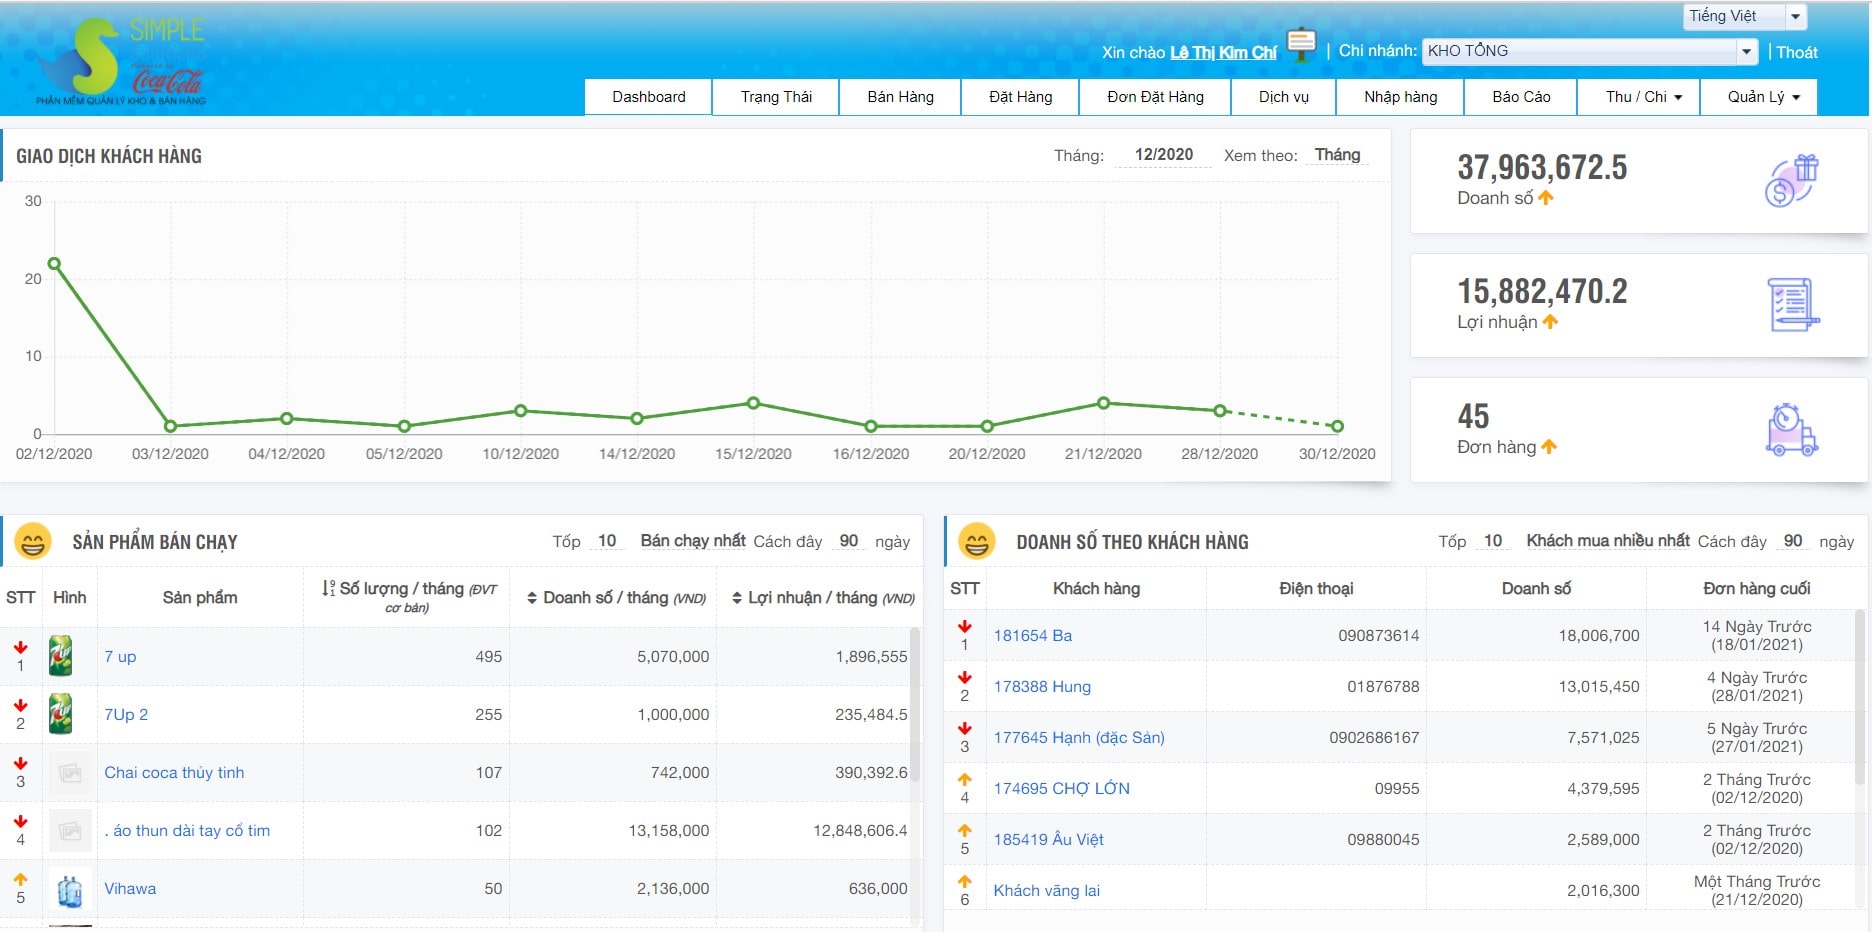Viewport: 1872px width, 932px height.
Task: Click the Vihawa water bottle thumbnail
Action: [x=70, y=889]
